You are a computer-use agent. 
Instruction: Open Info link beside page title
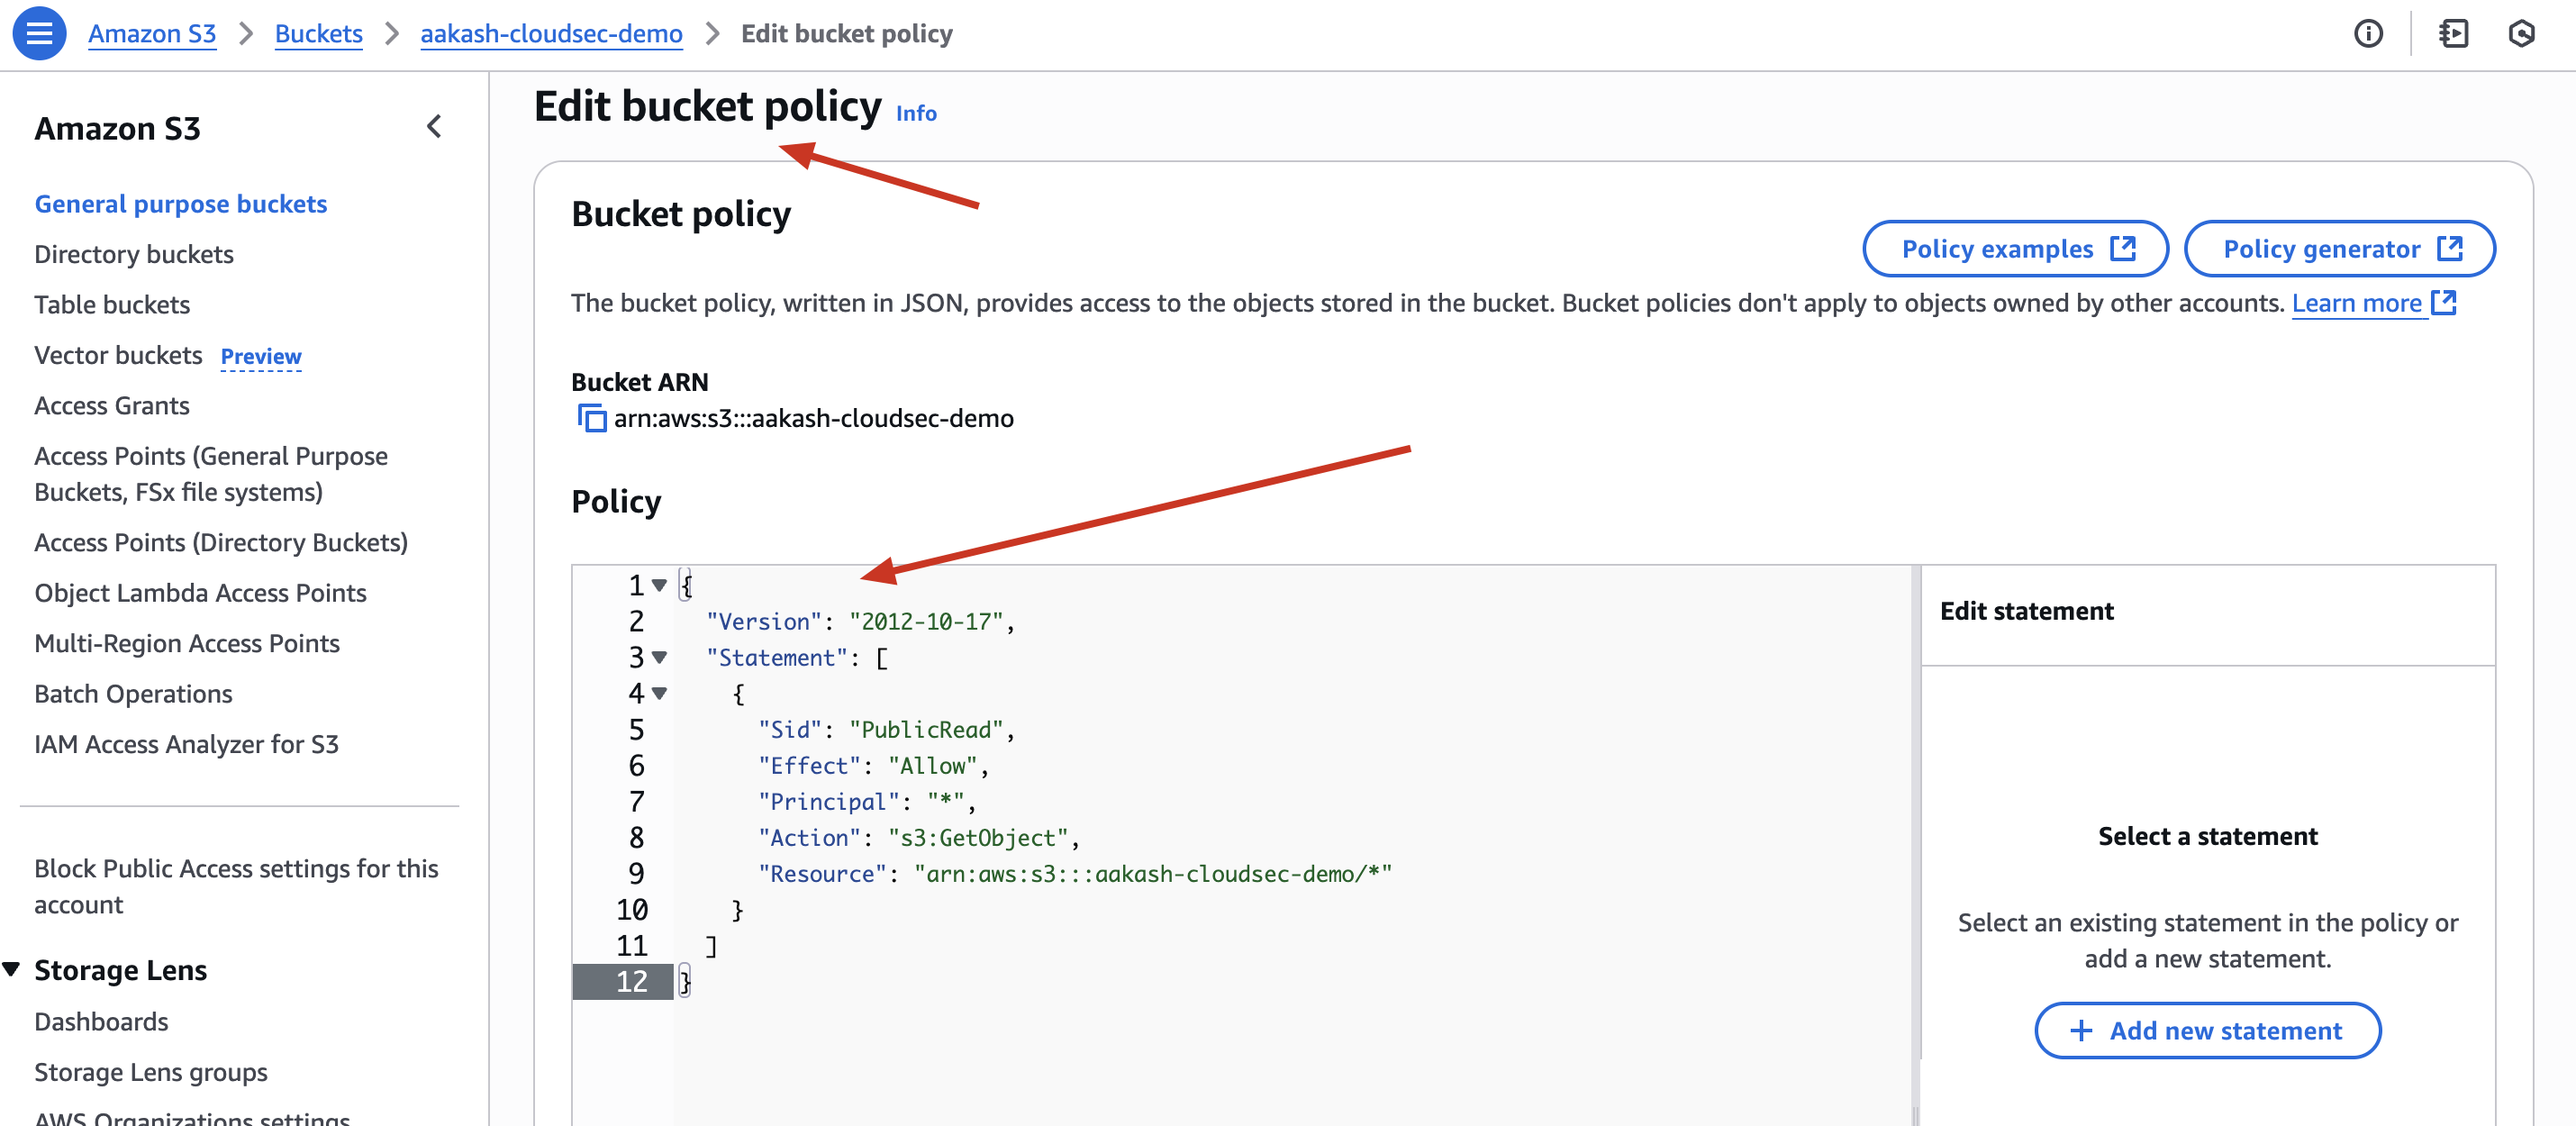916,113
